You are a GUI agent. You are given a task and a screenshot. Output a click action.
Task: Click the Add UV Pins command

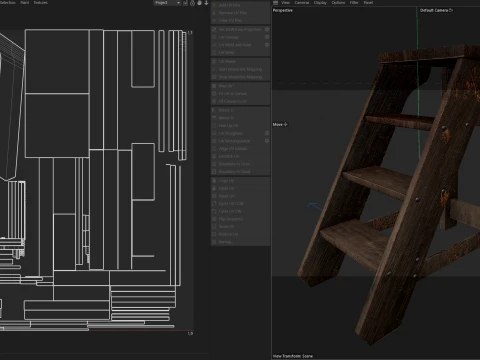(x=240, y=5)
